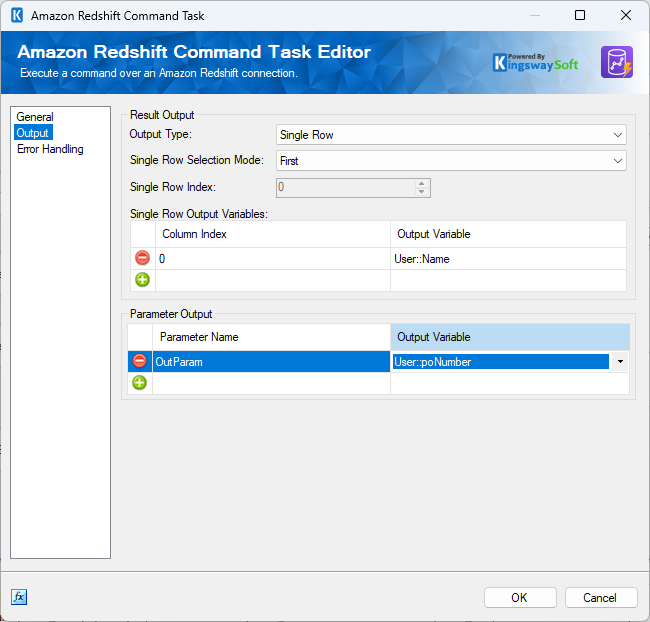Decrease the Single Row Index value
Image resolution: width=650 pixels, height=622 pixels.
click(x=422, y=192)
